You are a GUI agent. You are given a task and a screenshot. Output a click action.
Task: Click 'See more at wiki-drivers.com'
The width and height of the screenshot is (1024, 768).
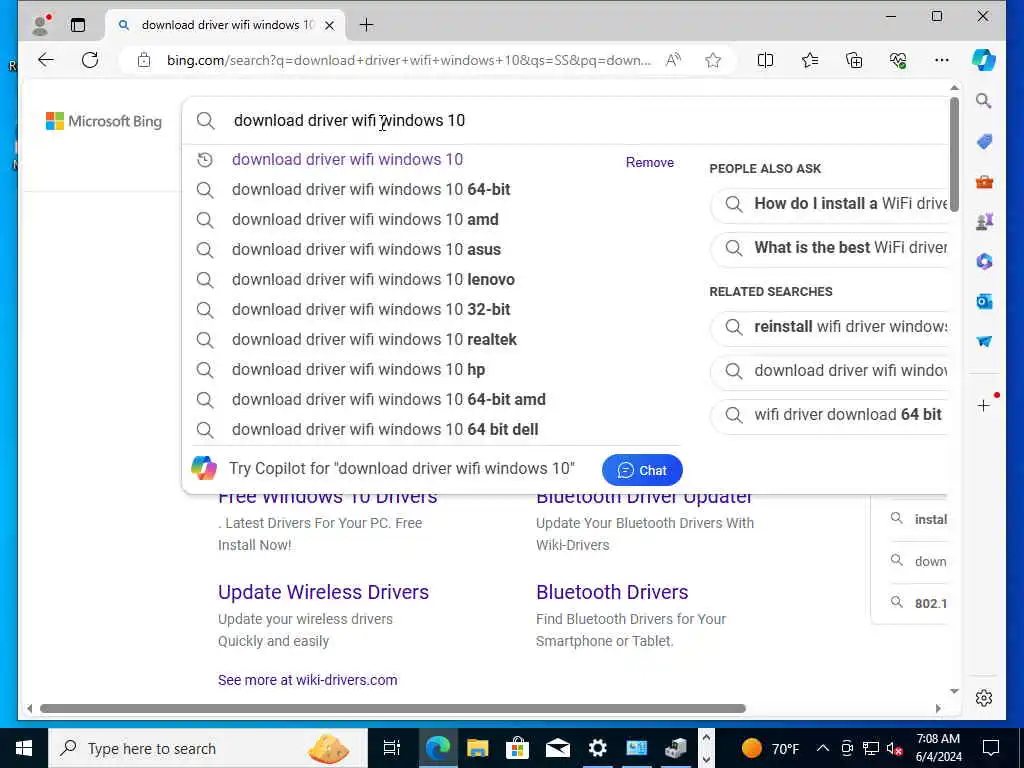tap(308, 680)
